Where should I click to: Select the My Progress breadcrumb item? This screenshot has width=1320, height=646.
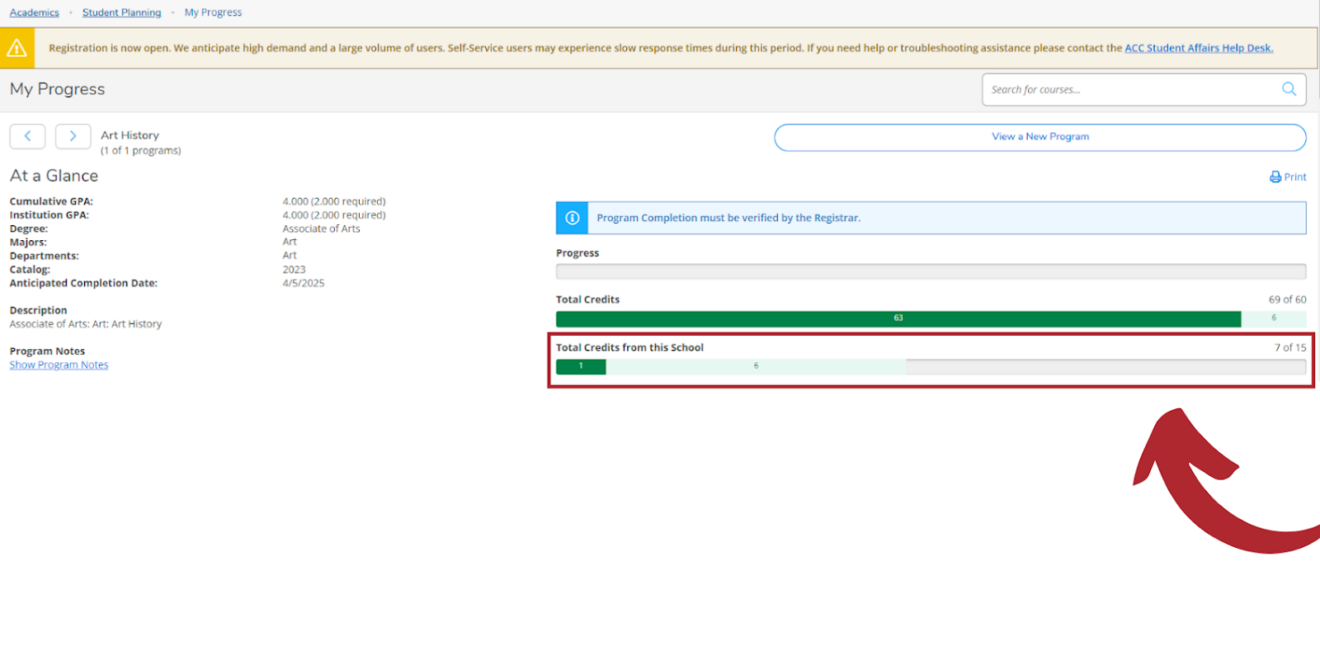tap(213, 13)
